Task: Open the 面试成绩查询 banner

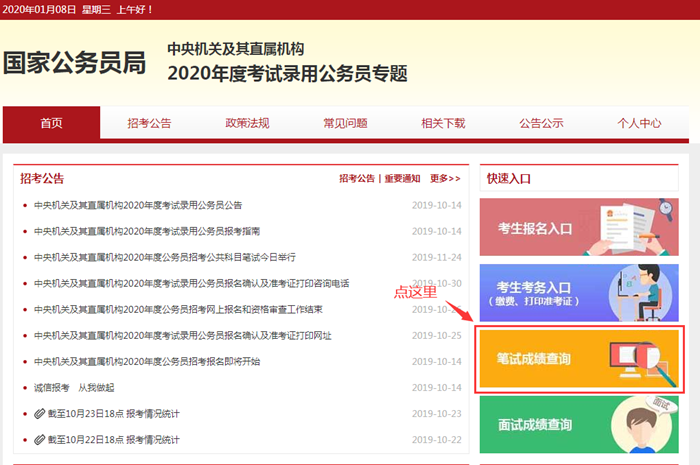Action: (578, 424)
